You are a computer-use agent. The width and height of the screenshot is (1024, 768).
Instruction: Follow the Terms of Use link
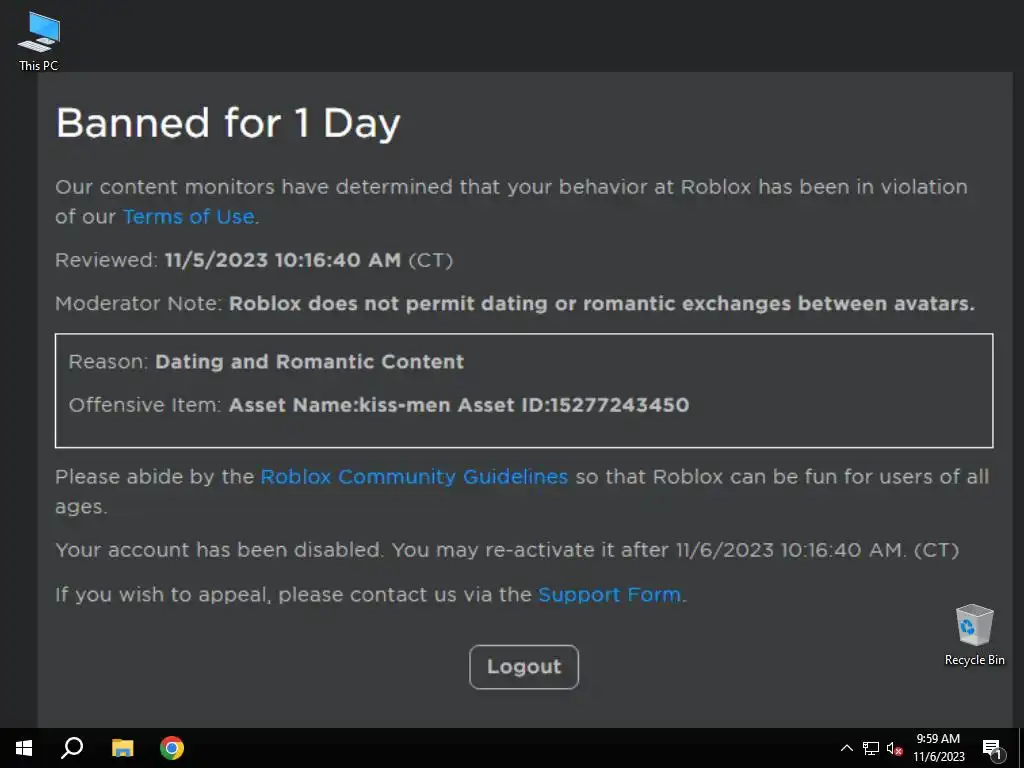[189, 217]
